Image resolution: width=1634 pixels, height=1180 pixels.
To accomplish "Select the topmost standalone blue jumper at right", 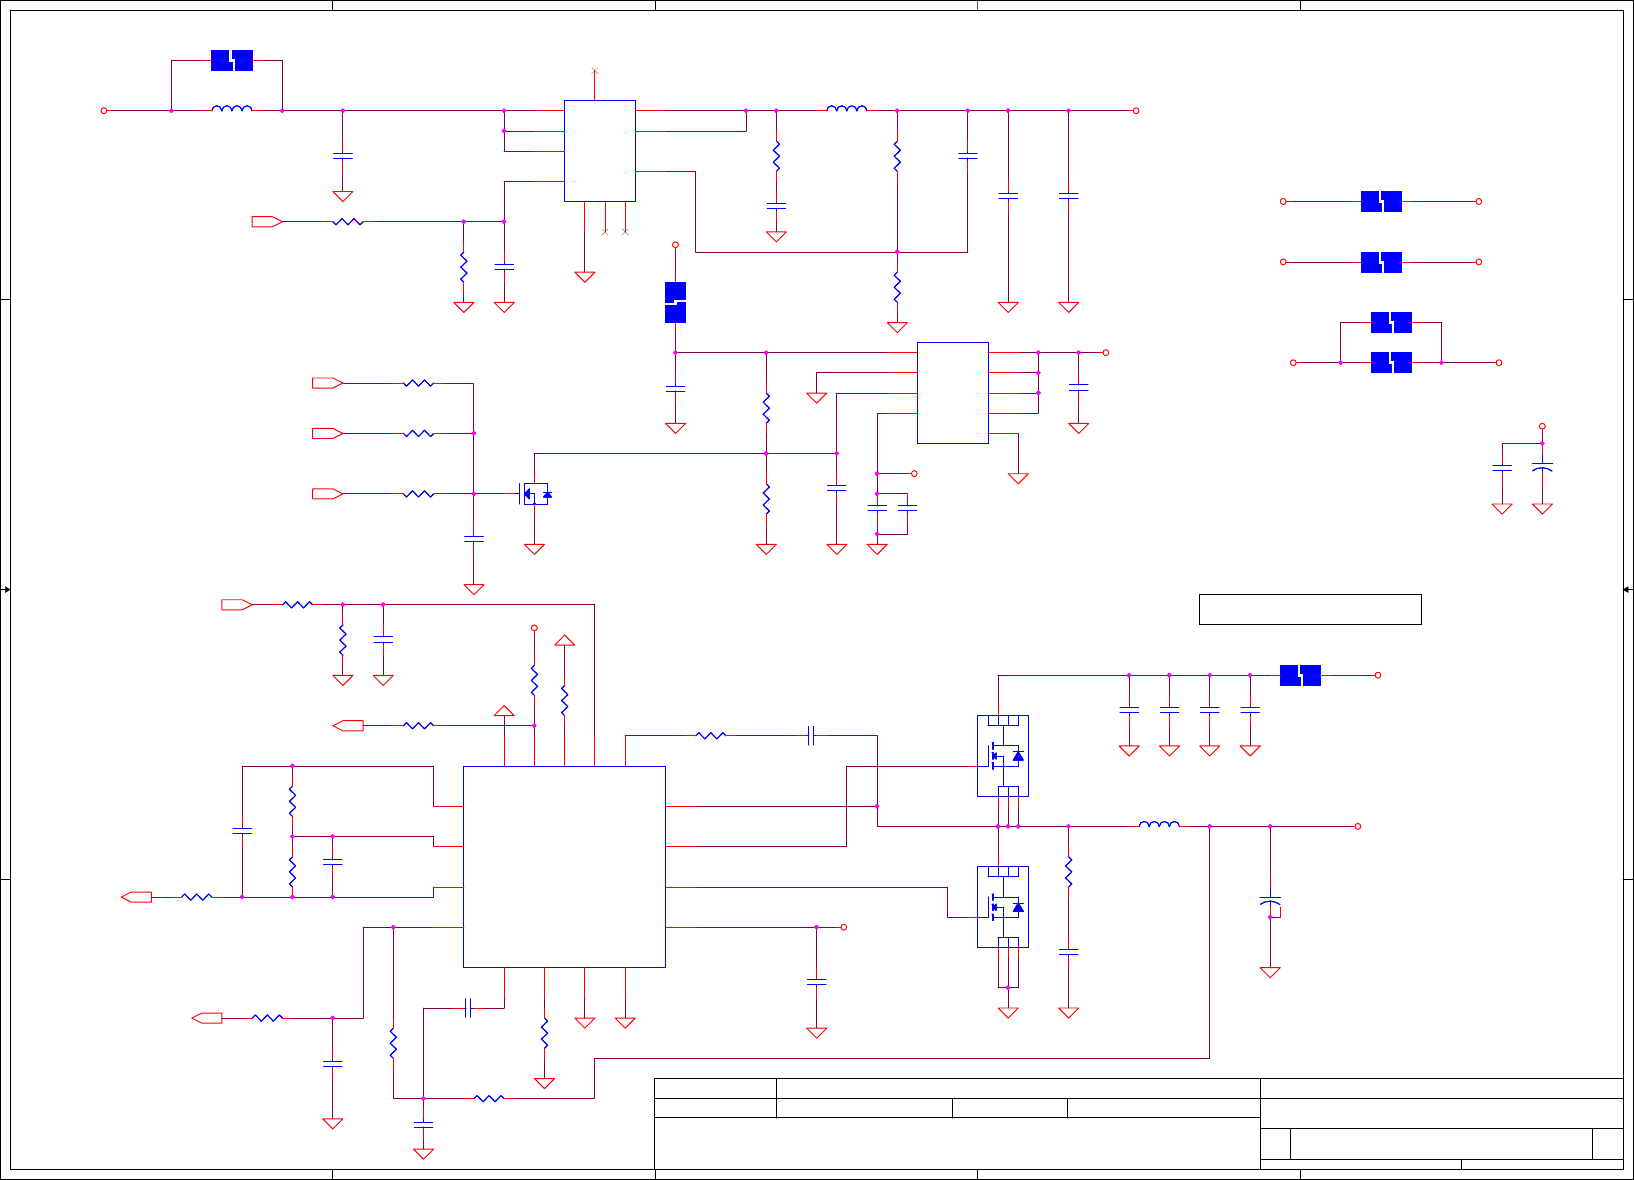I will [x=1381, y=202].
